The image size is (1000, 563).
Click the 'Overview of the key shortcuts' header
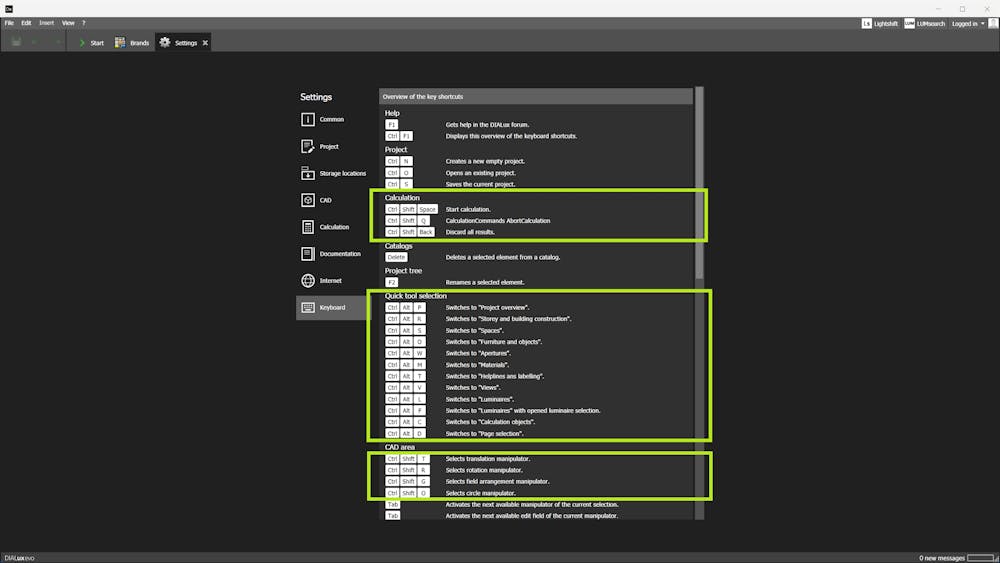[x=536, y=96]
